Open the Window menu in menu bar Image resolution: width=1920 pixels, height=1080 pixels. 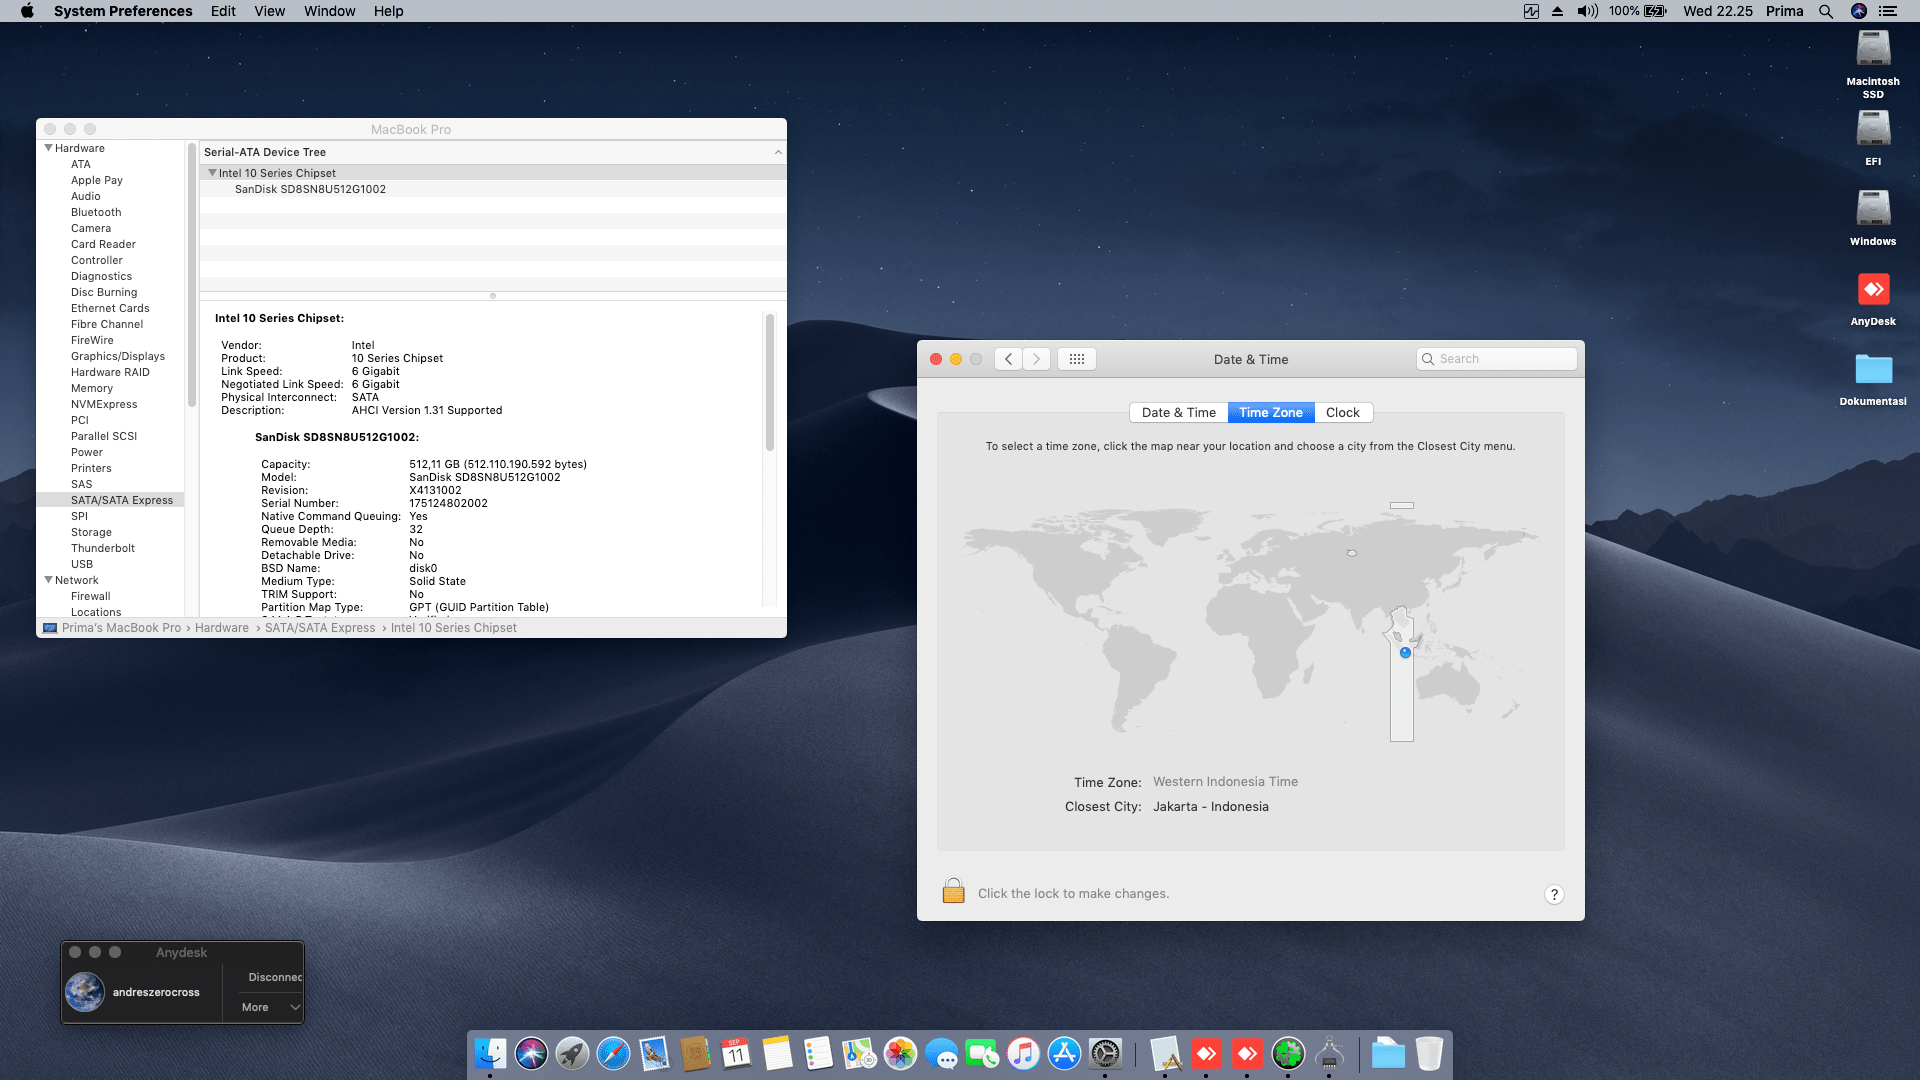[x=329, y=11]
